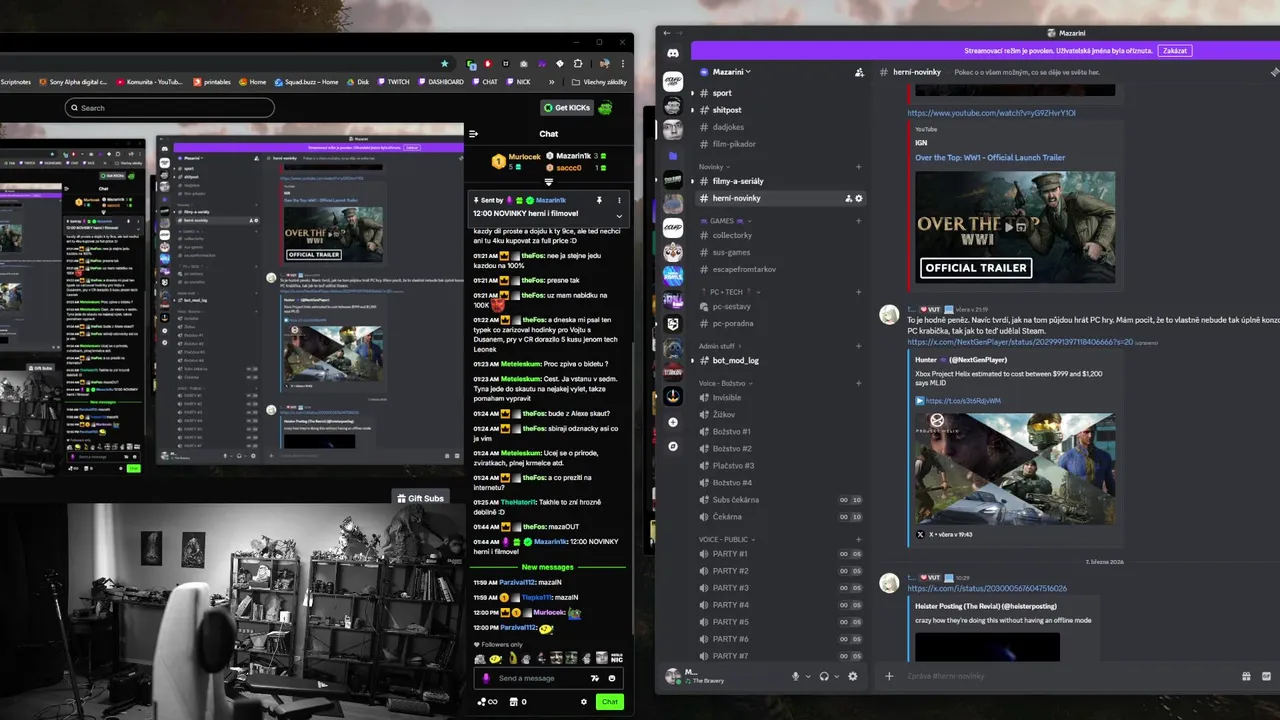This screenshot has height=720, width=1280.
Task: Open NICK bookmark in browser bar
Action: (518, 82)
